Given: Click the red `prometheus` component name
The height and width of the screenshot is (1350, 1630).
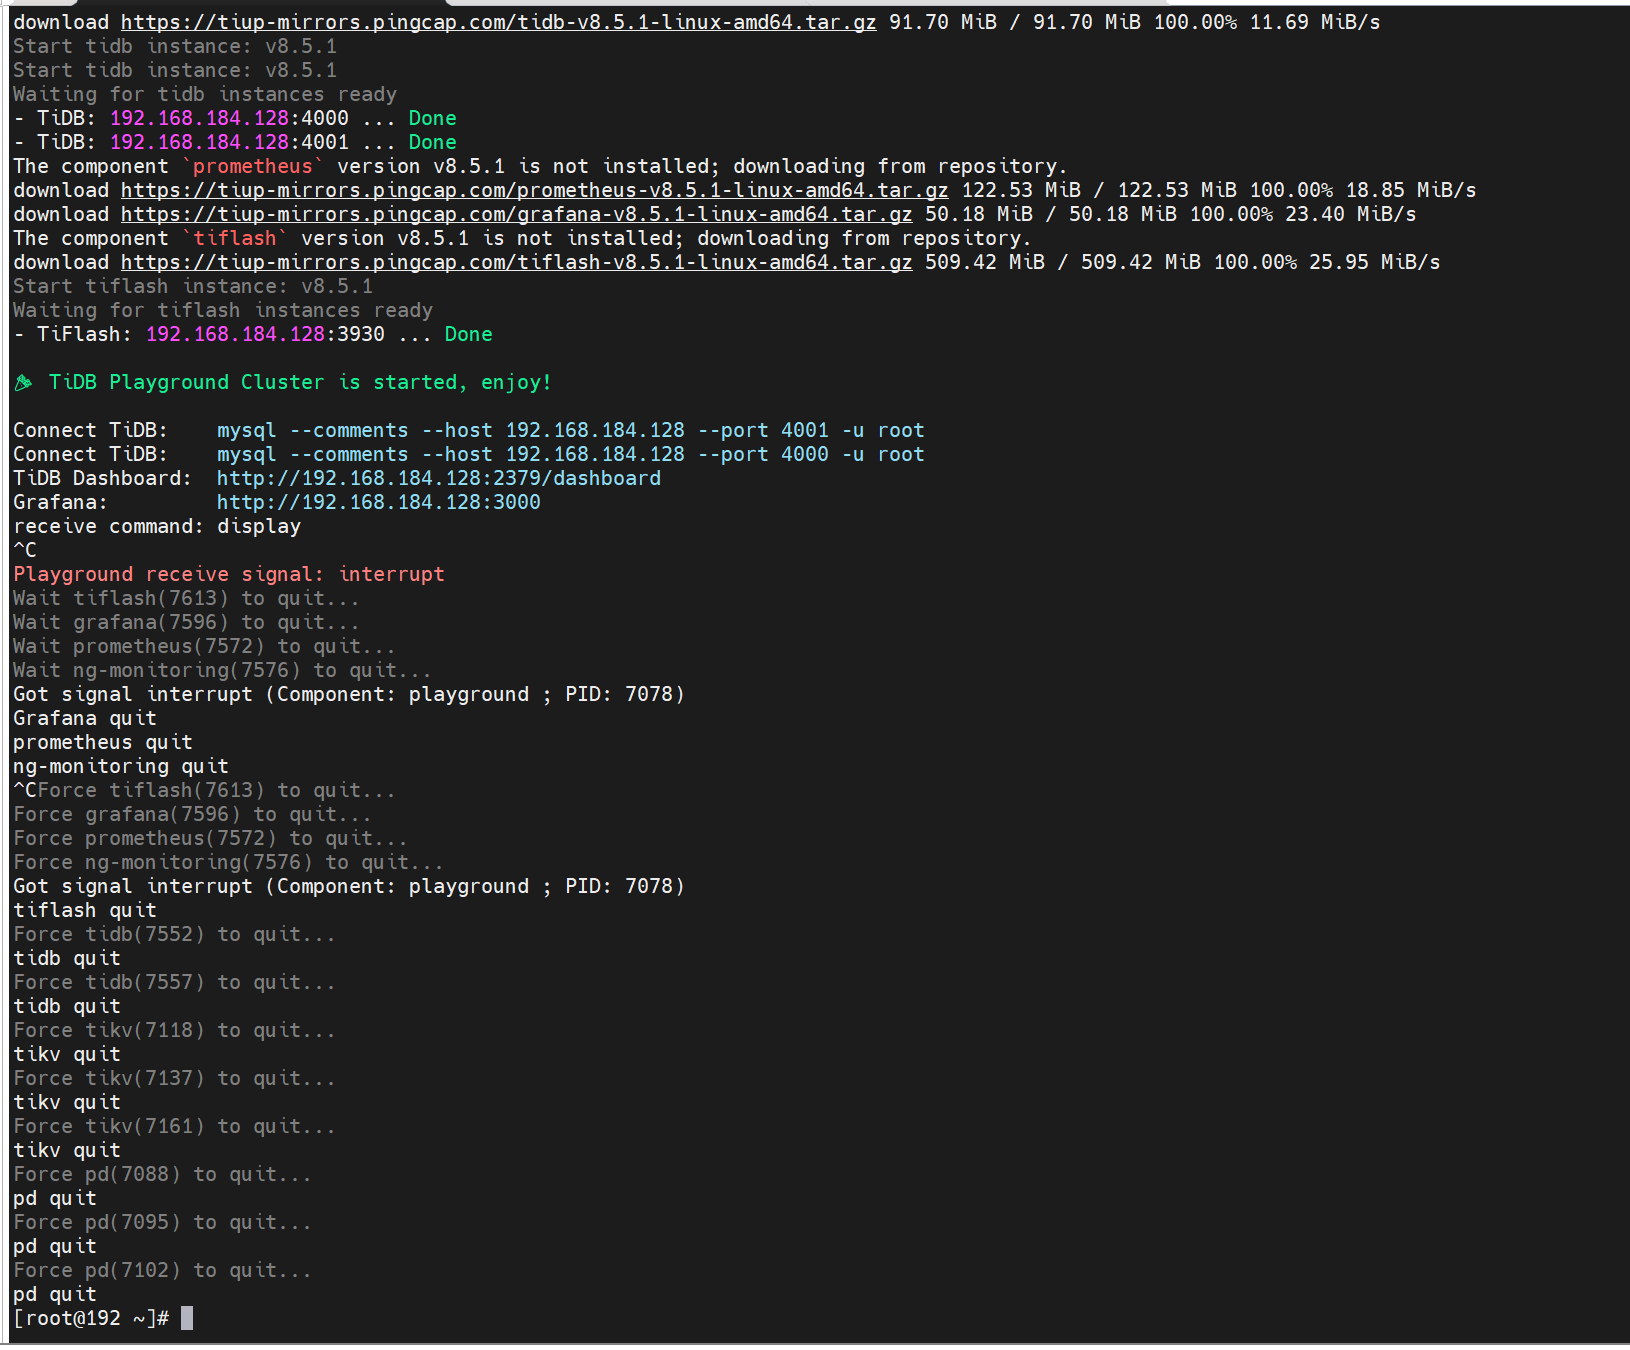Looking at the screenshot, I should click(253, 166).
